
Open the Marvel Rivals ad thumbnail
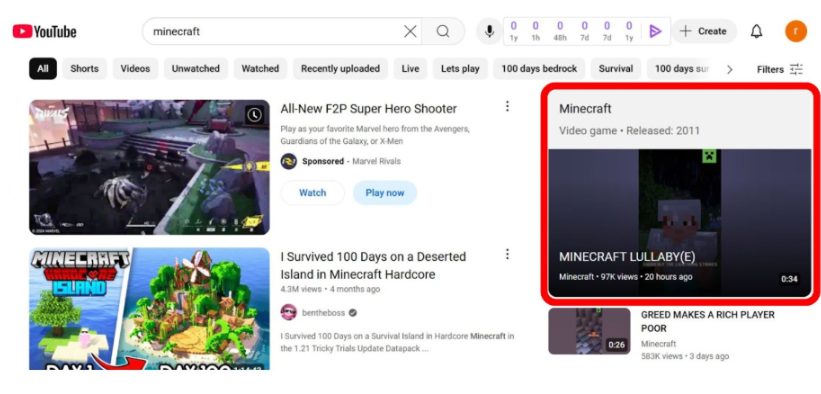[149, 167]
